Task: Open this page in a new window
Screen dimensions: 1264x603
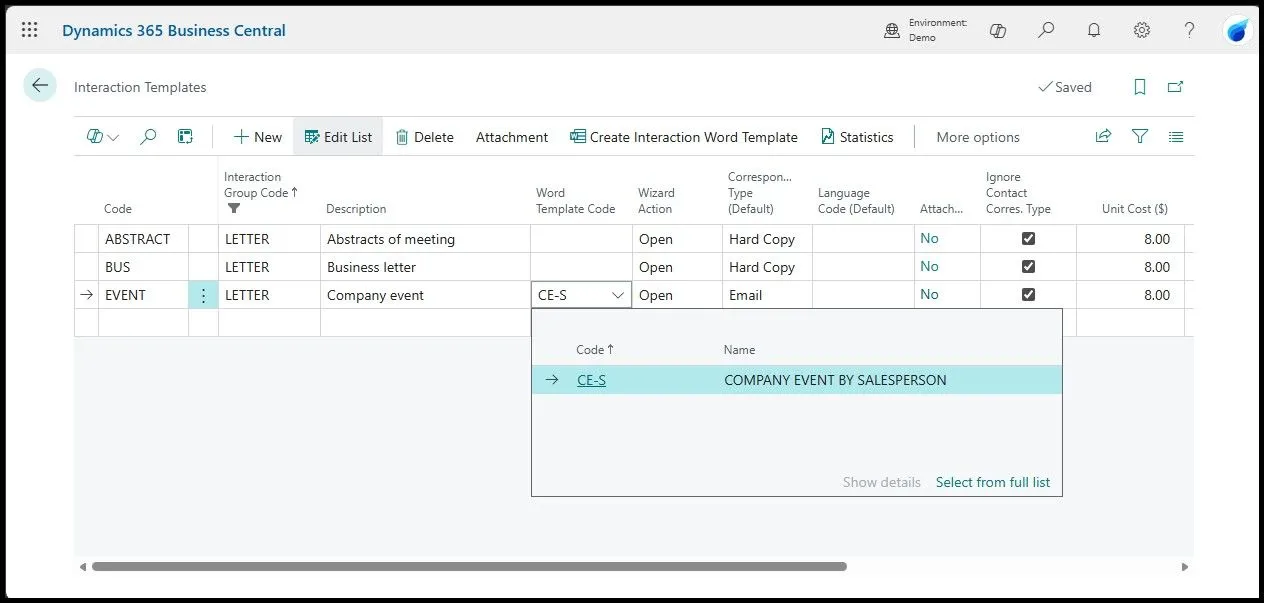Action: tap(1176, 87)
